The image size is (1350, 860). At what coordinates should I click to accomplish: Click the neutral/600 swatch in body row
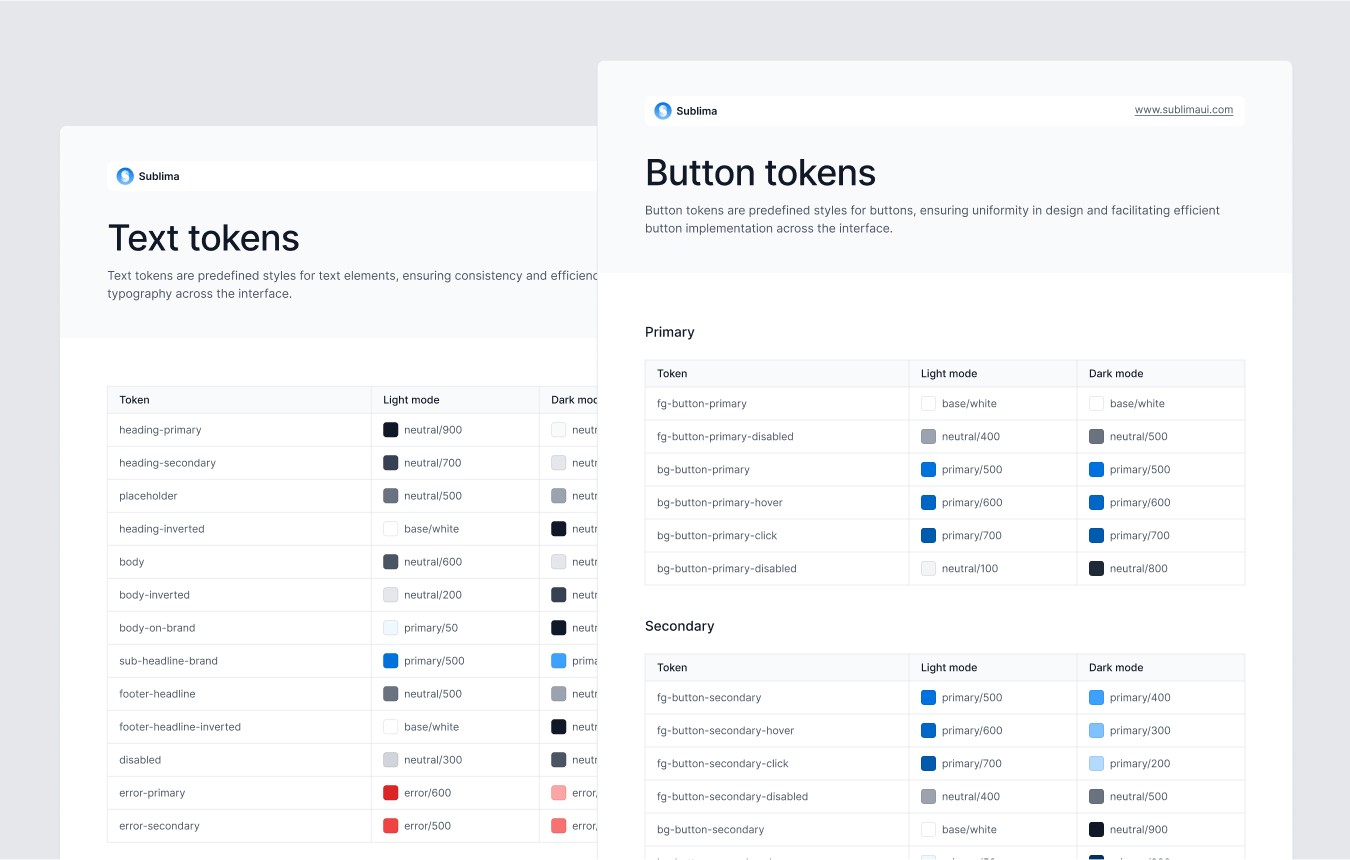pos(390,562)
